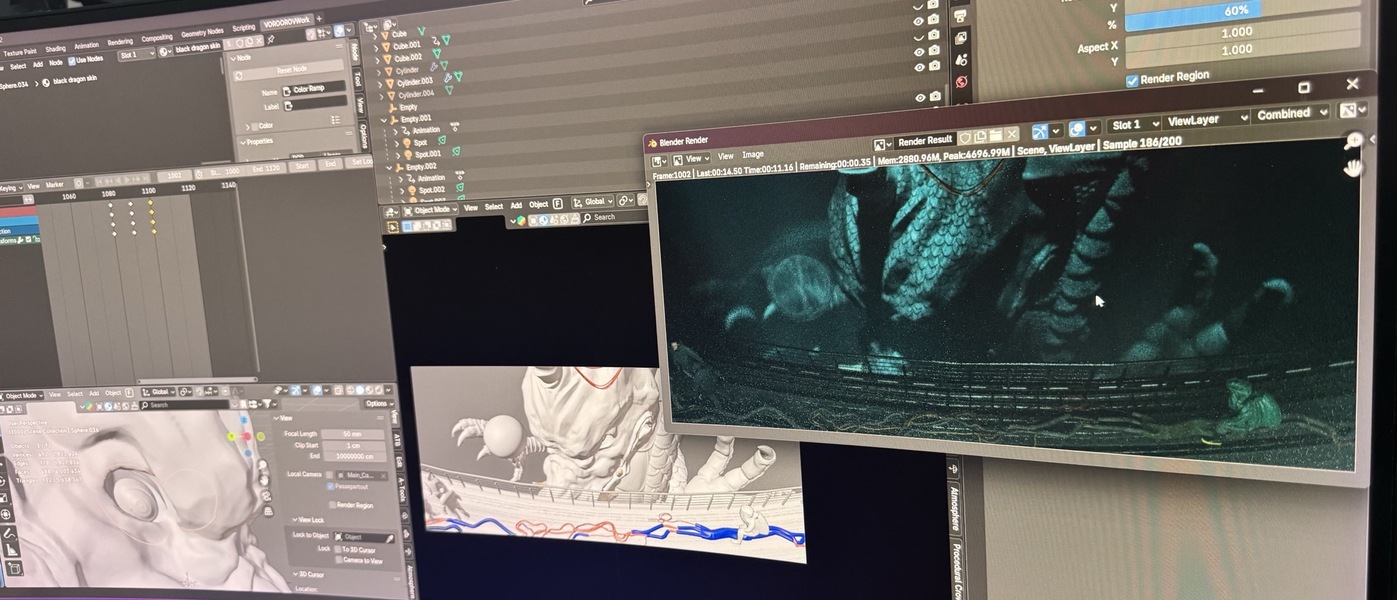Pick an object with the eyedropper in Lock to Object

pyautogui.click(x=390, y=537)
